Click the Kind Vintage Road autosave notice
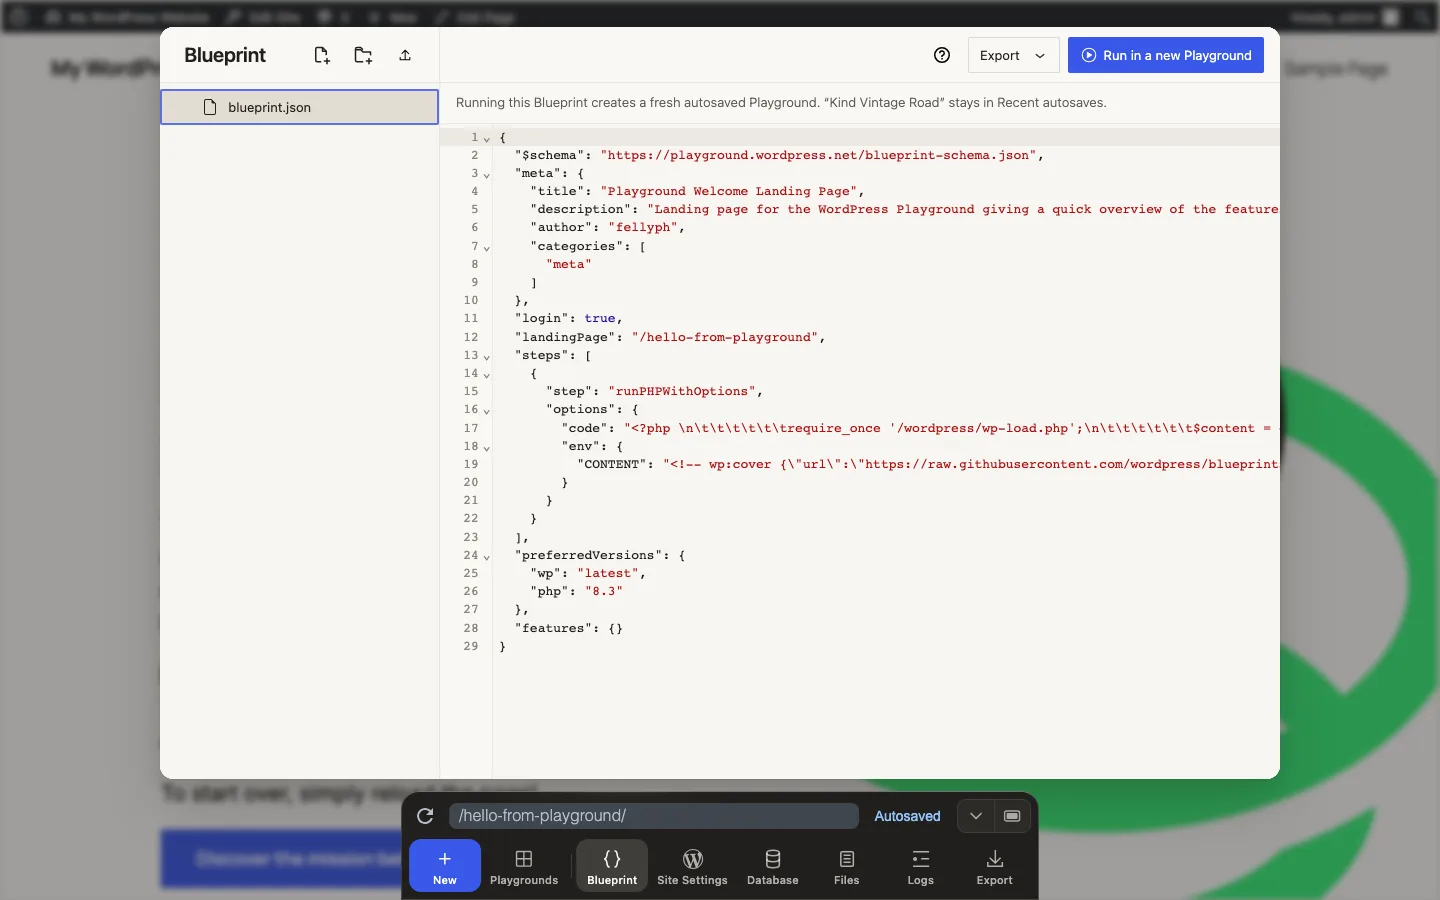This screenshot has width=1440, height=900. point(781,102)
